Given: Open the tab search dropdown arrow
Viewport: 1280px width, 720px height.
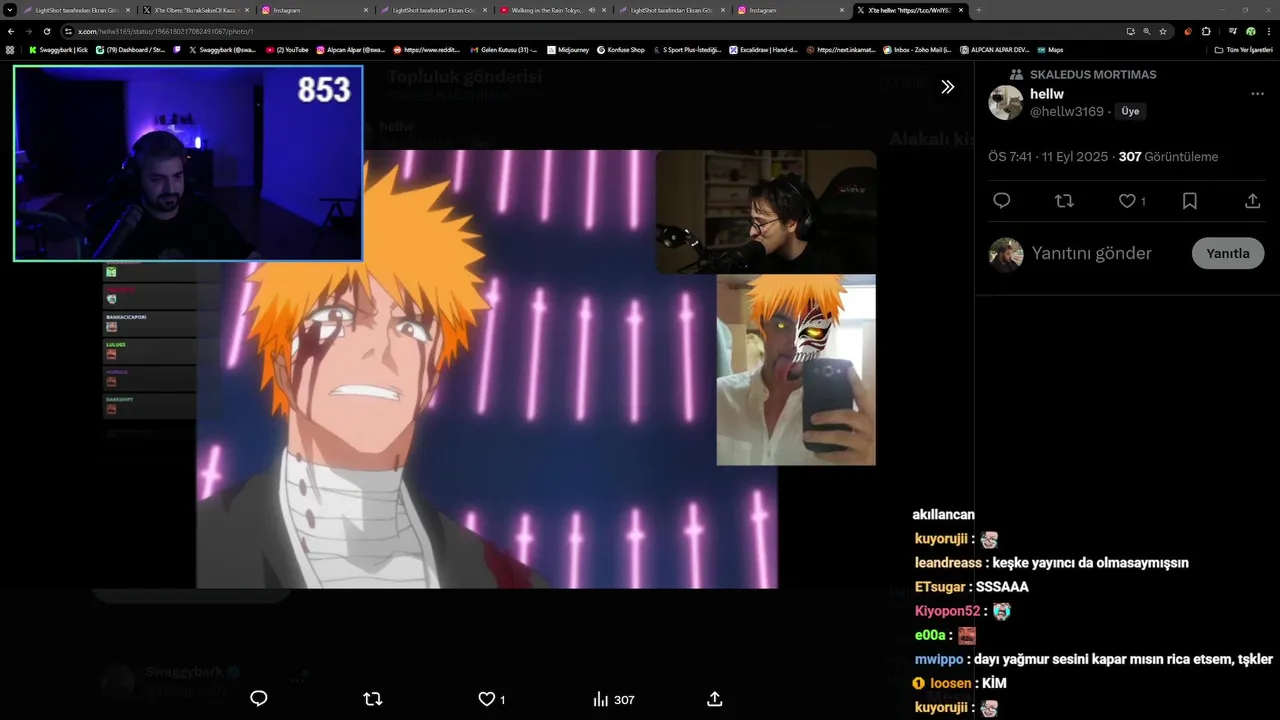Looking at the screenshot, I should (x=10, y=10).
